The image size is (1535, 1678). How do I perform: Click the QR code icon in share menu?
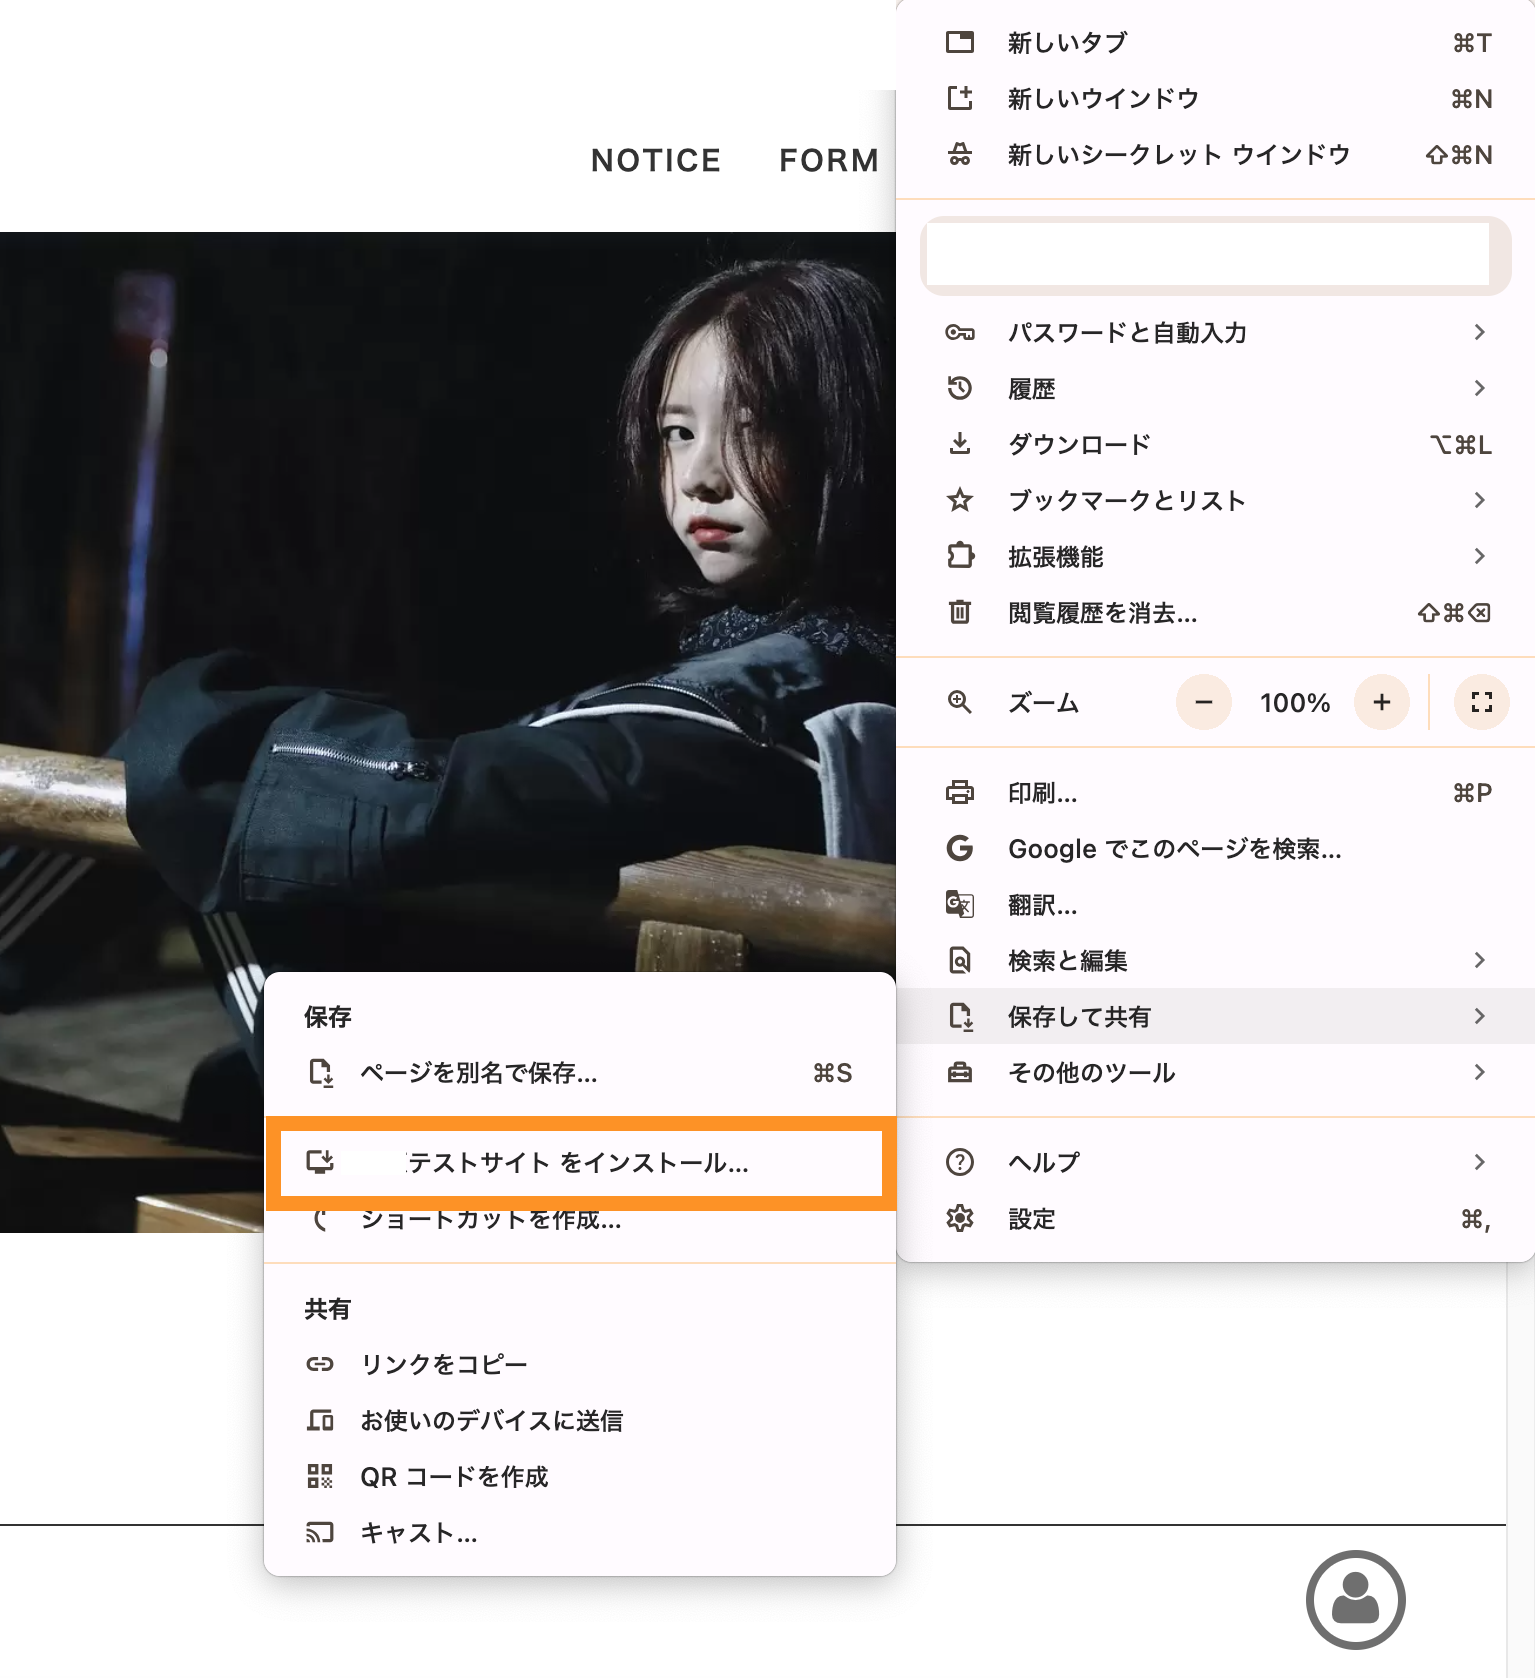point(320,1476)
